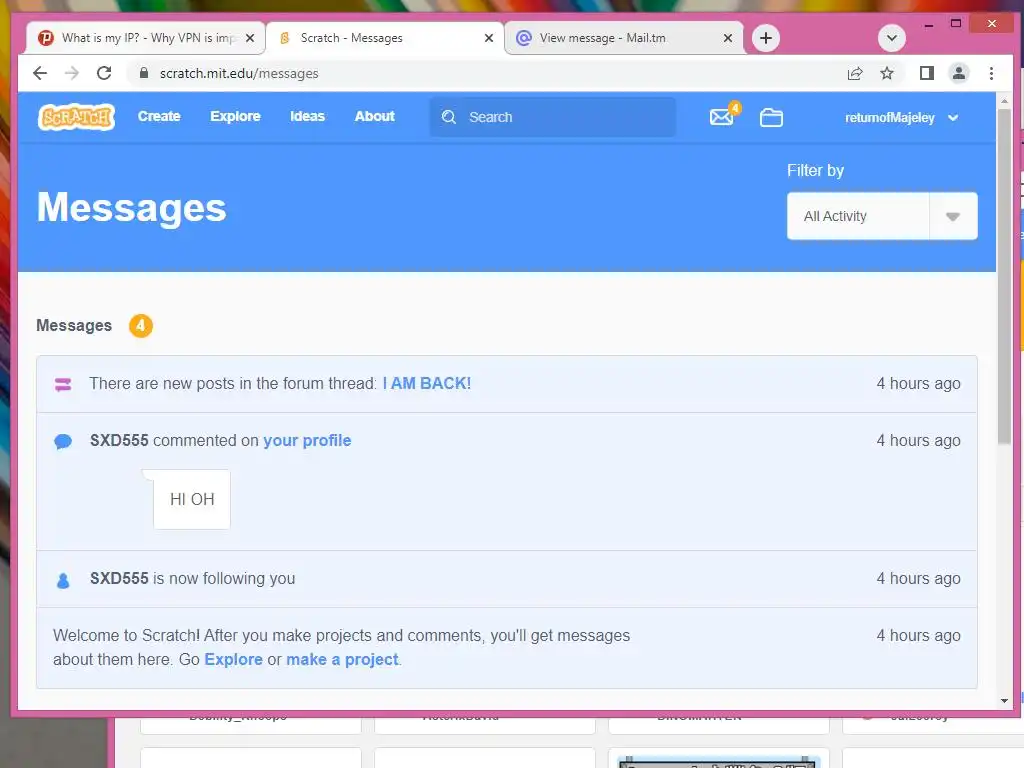Close the Mail.tm tab
Viewport: 1024px width, 768px height.
click(x=728, y=38)
